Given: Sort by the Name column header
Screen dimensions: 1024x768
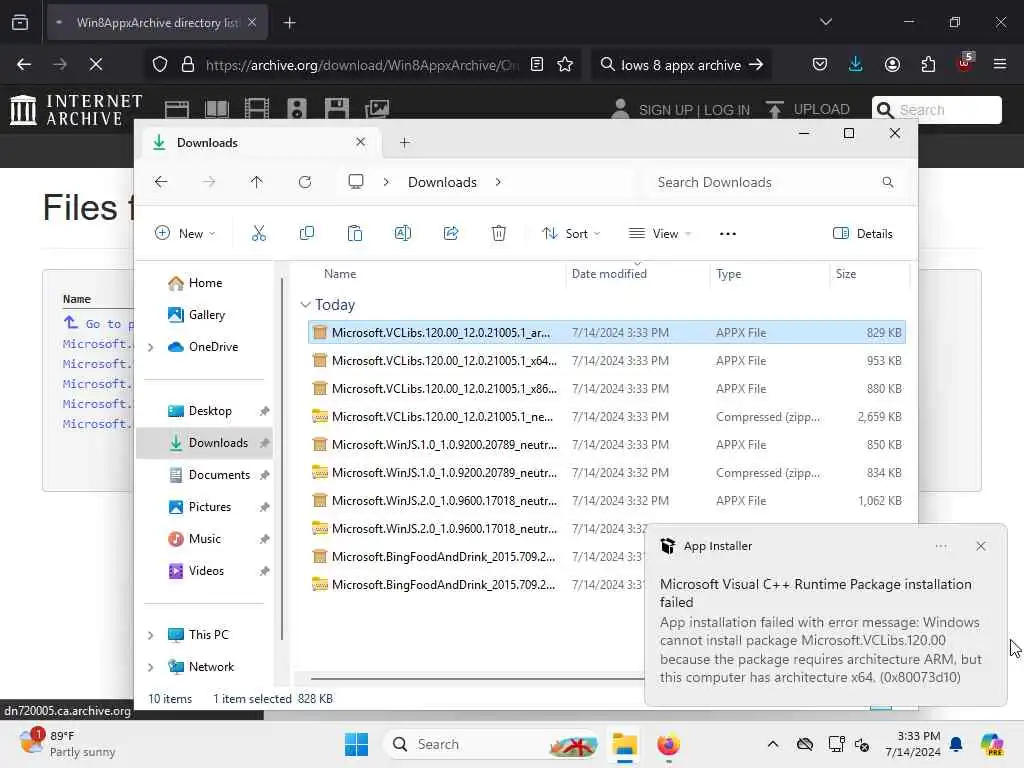Looking at the screenshot, I should [x=340, y=274].
